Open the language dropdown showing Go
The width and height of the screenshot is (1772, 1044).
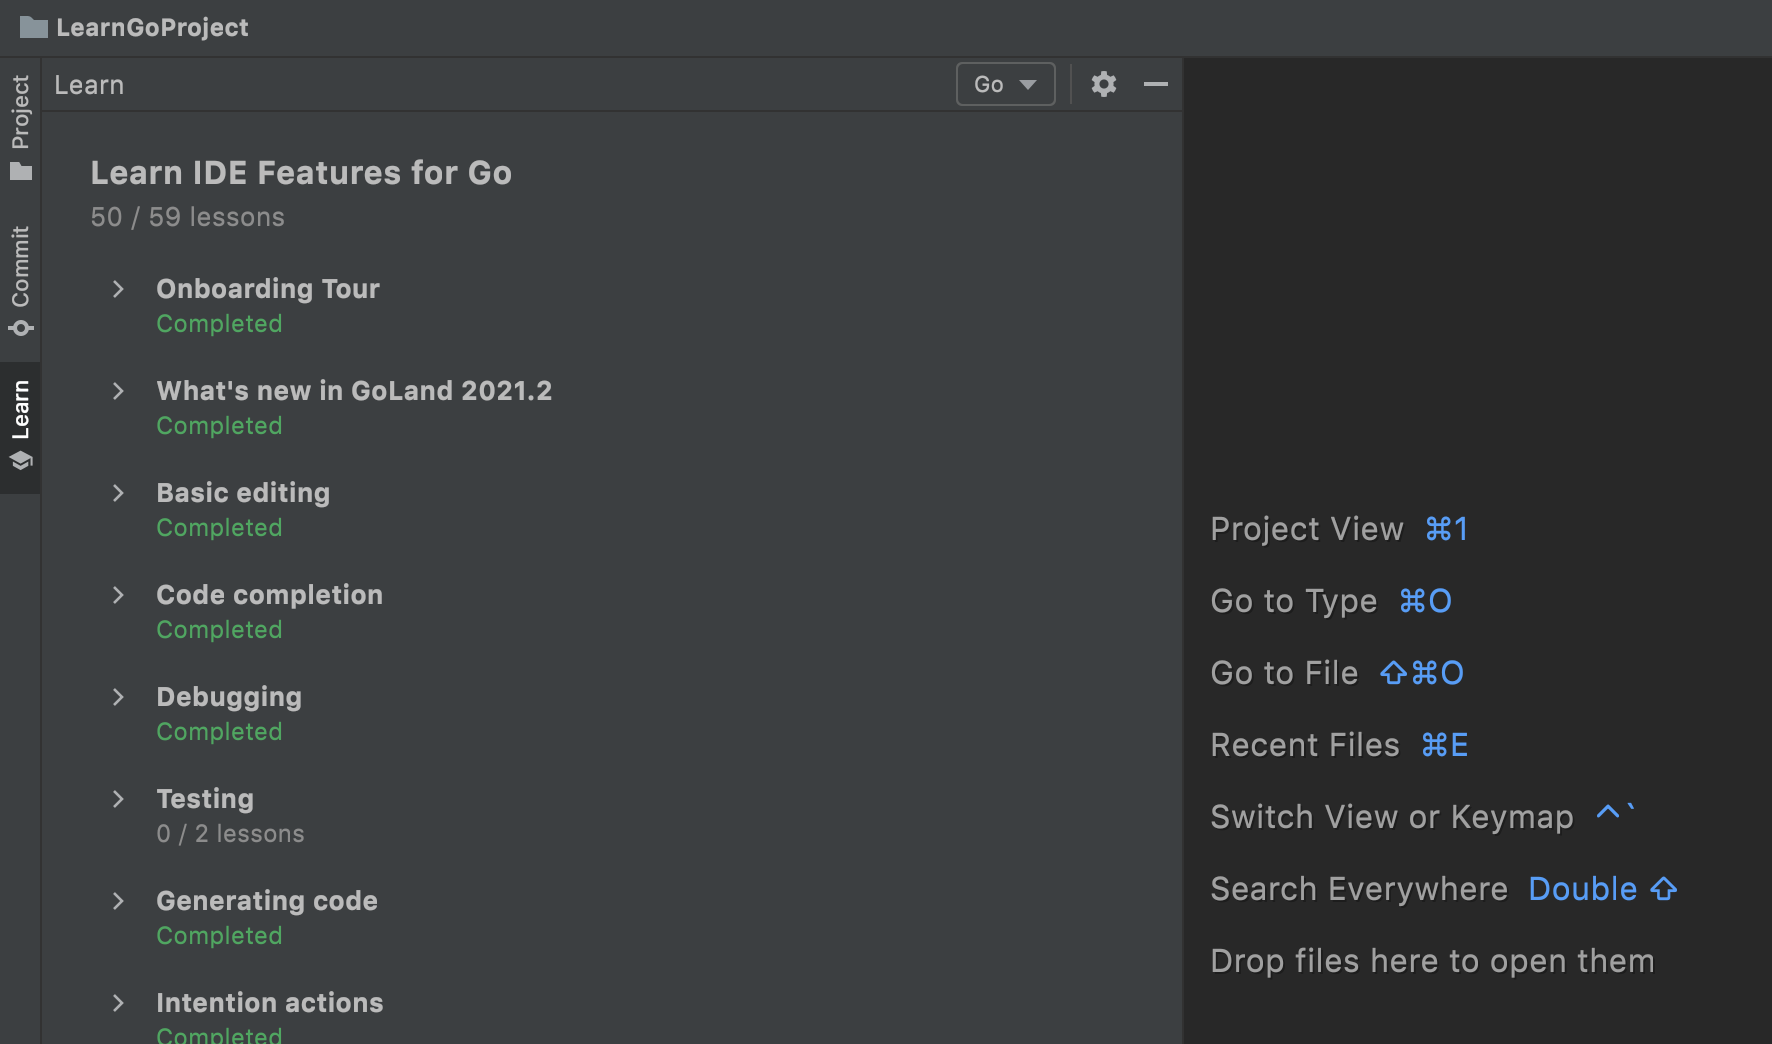(1005, 84)
